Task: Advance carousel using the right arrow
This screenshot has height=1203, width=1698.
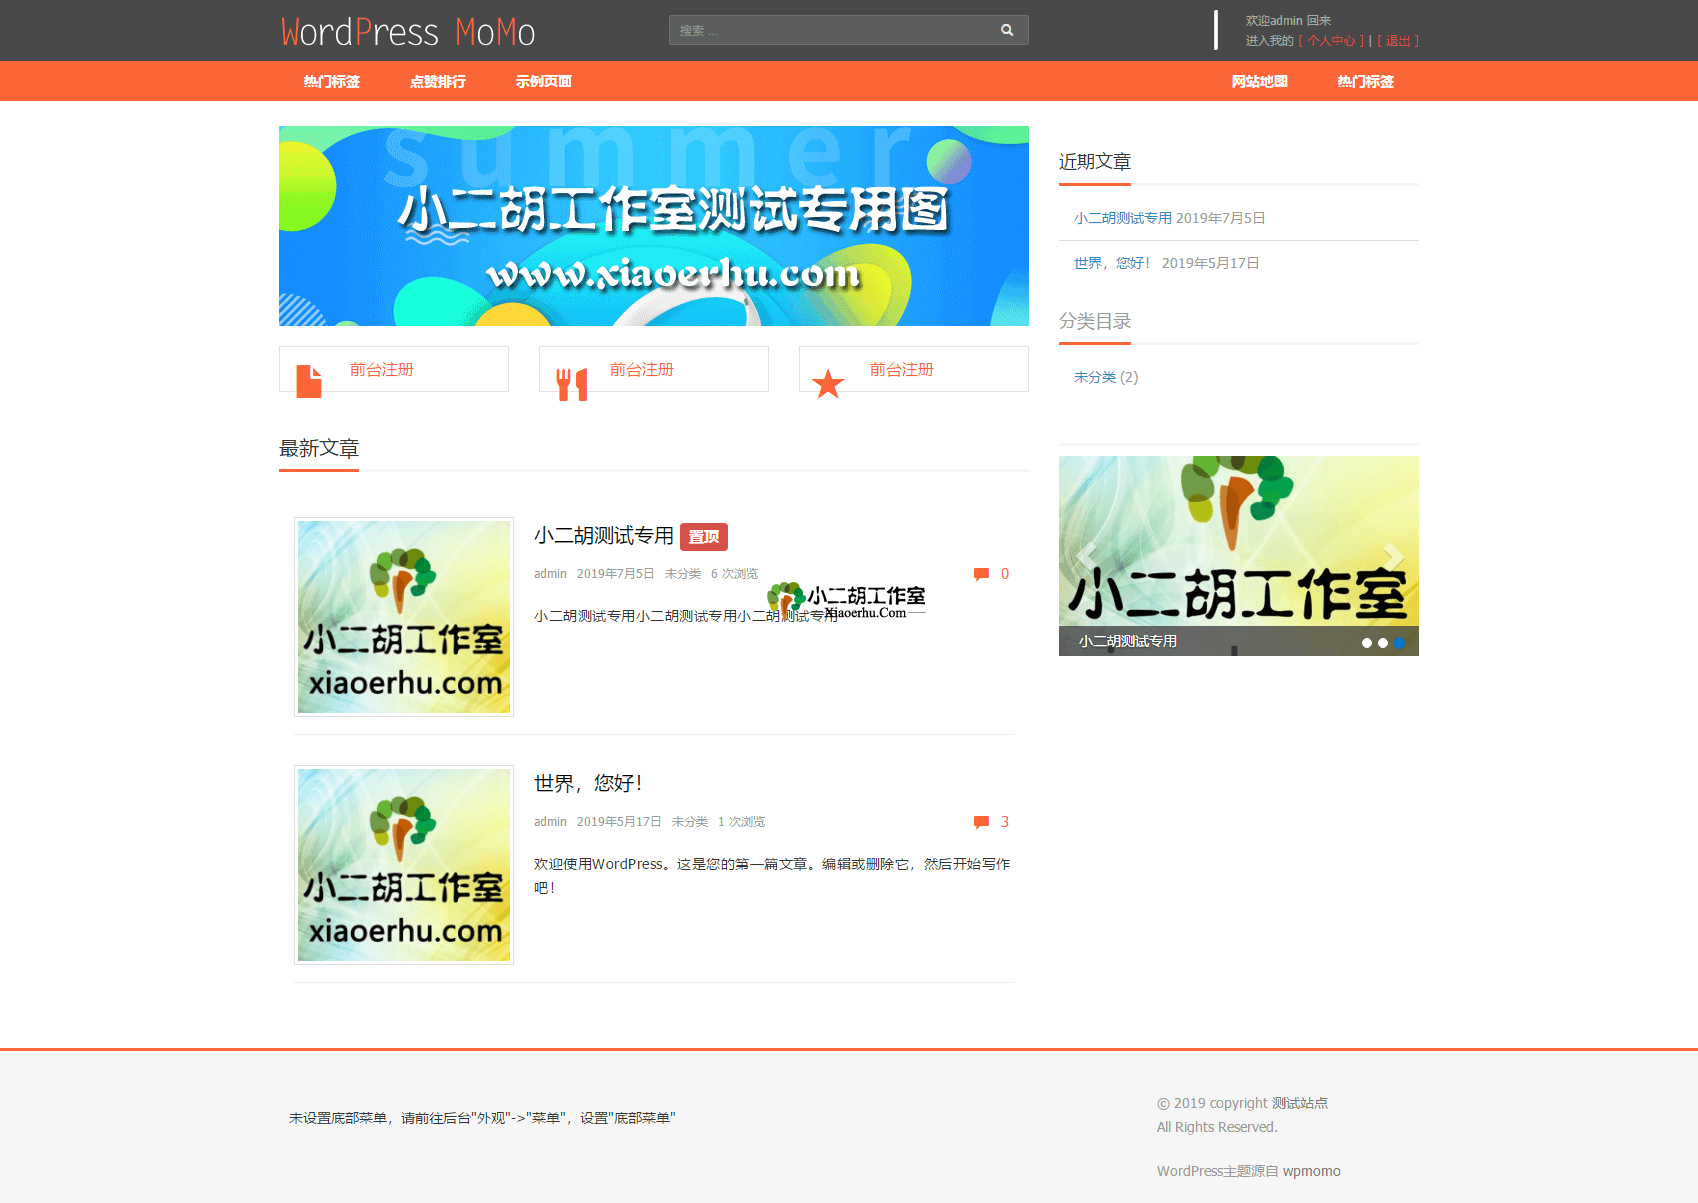Action: [x=1392, y=556]
